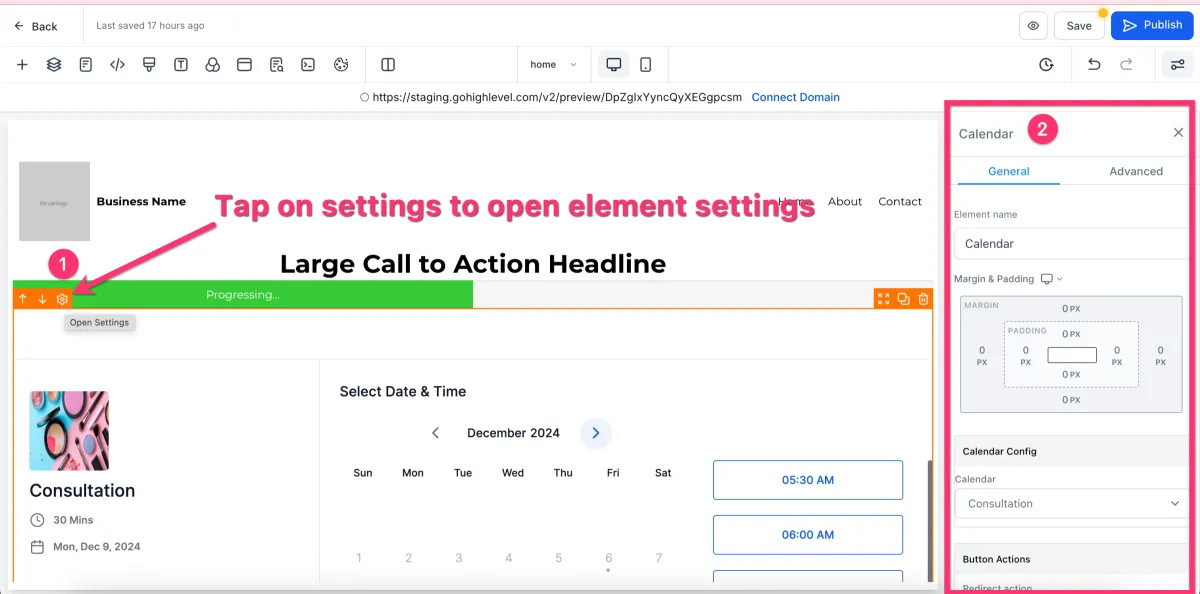Open Margin & Padding device dropdown
Screen dimensions: 1200x594
(x=1051, y=279)
